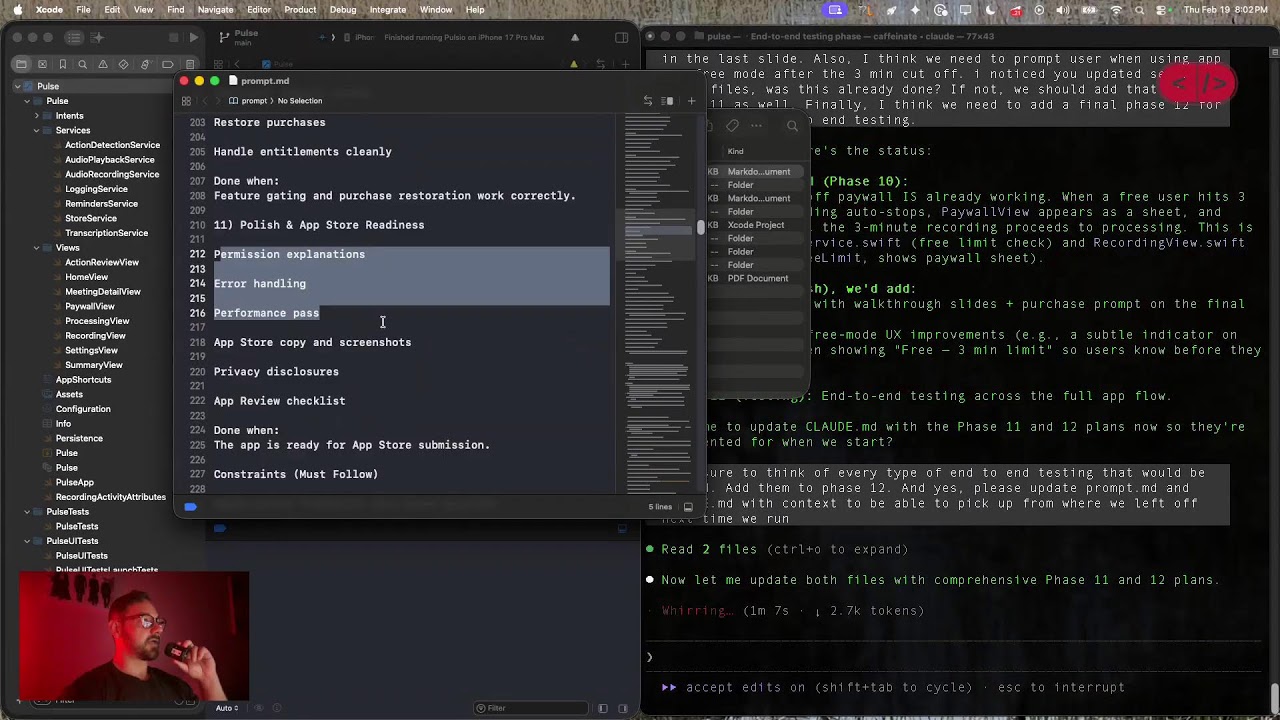The height and width of the screenshot is (720, 1280).
Task: Select the Assets item in navigator
Action: [69, 394]
